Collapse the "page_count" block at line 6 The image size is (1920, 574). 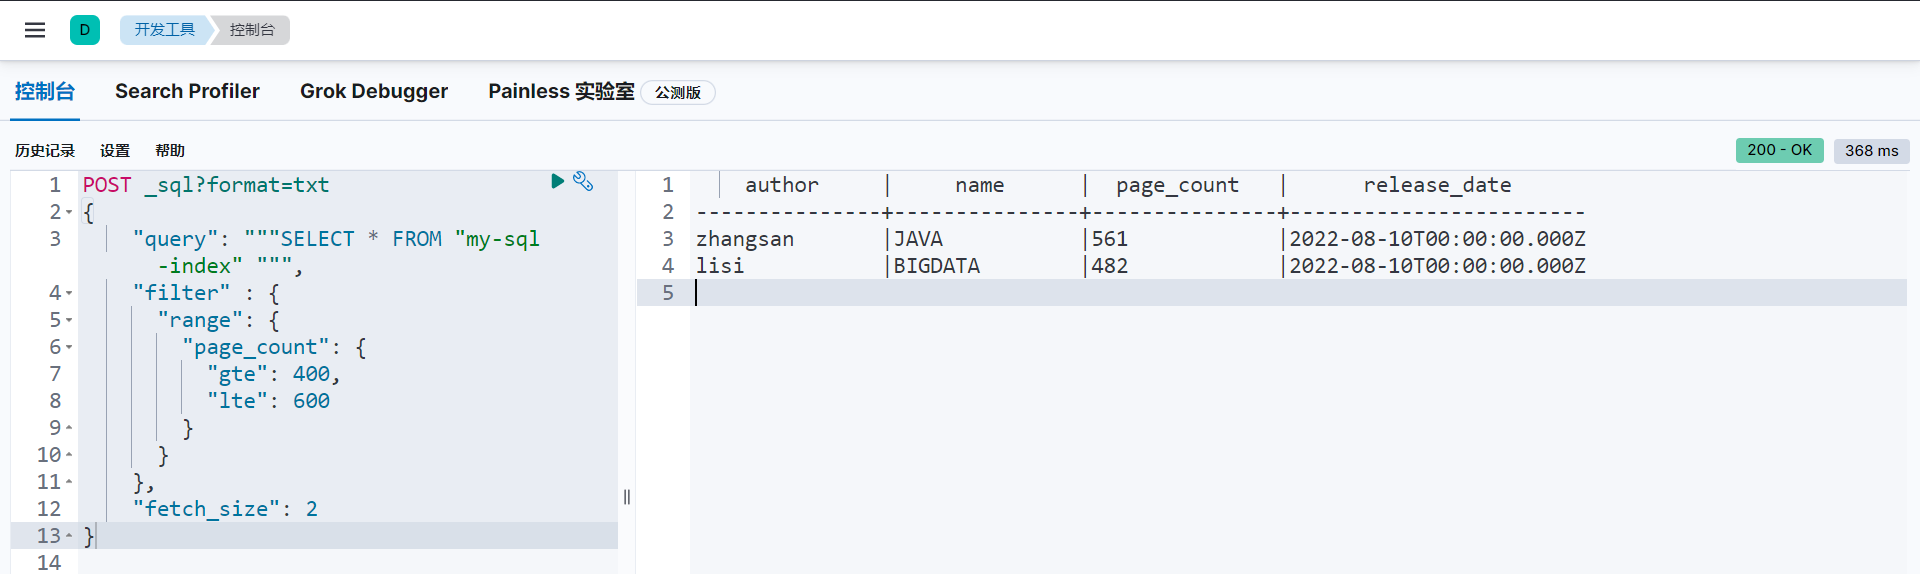(x=69, y=347)
